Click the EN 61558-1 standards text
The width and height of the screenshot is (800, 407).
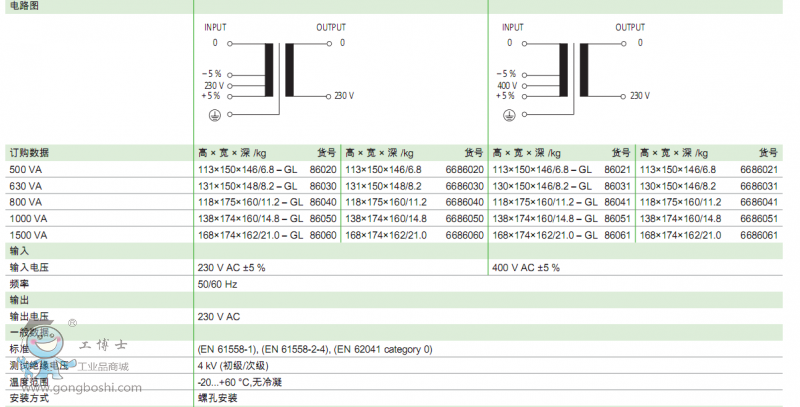227,349
